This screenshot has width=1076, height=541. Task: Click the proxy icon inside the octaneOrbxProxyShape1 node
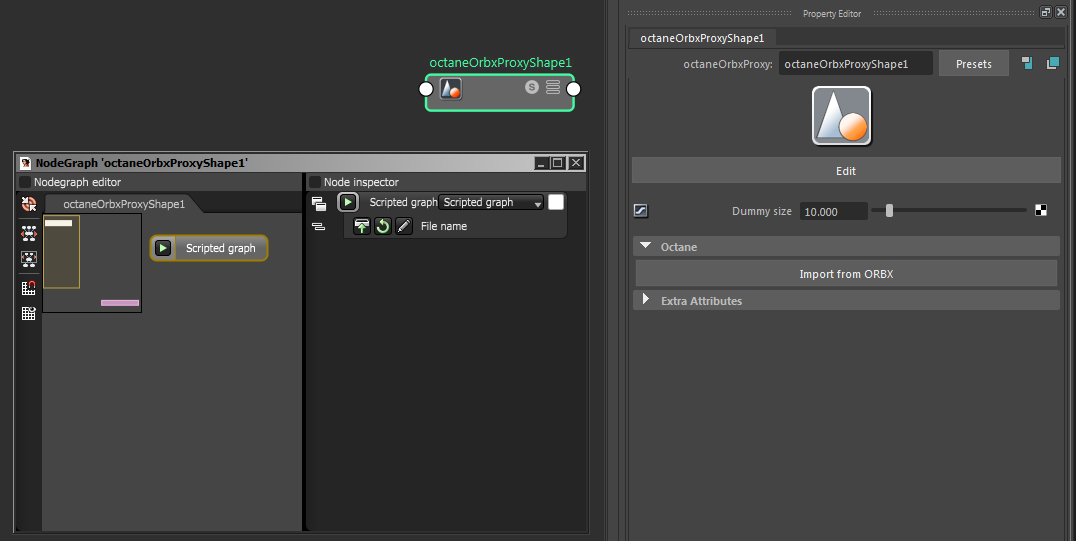pyautogui.click(x=450, y=89)
